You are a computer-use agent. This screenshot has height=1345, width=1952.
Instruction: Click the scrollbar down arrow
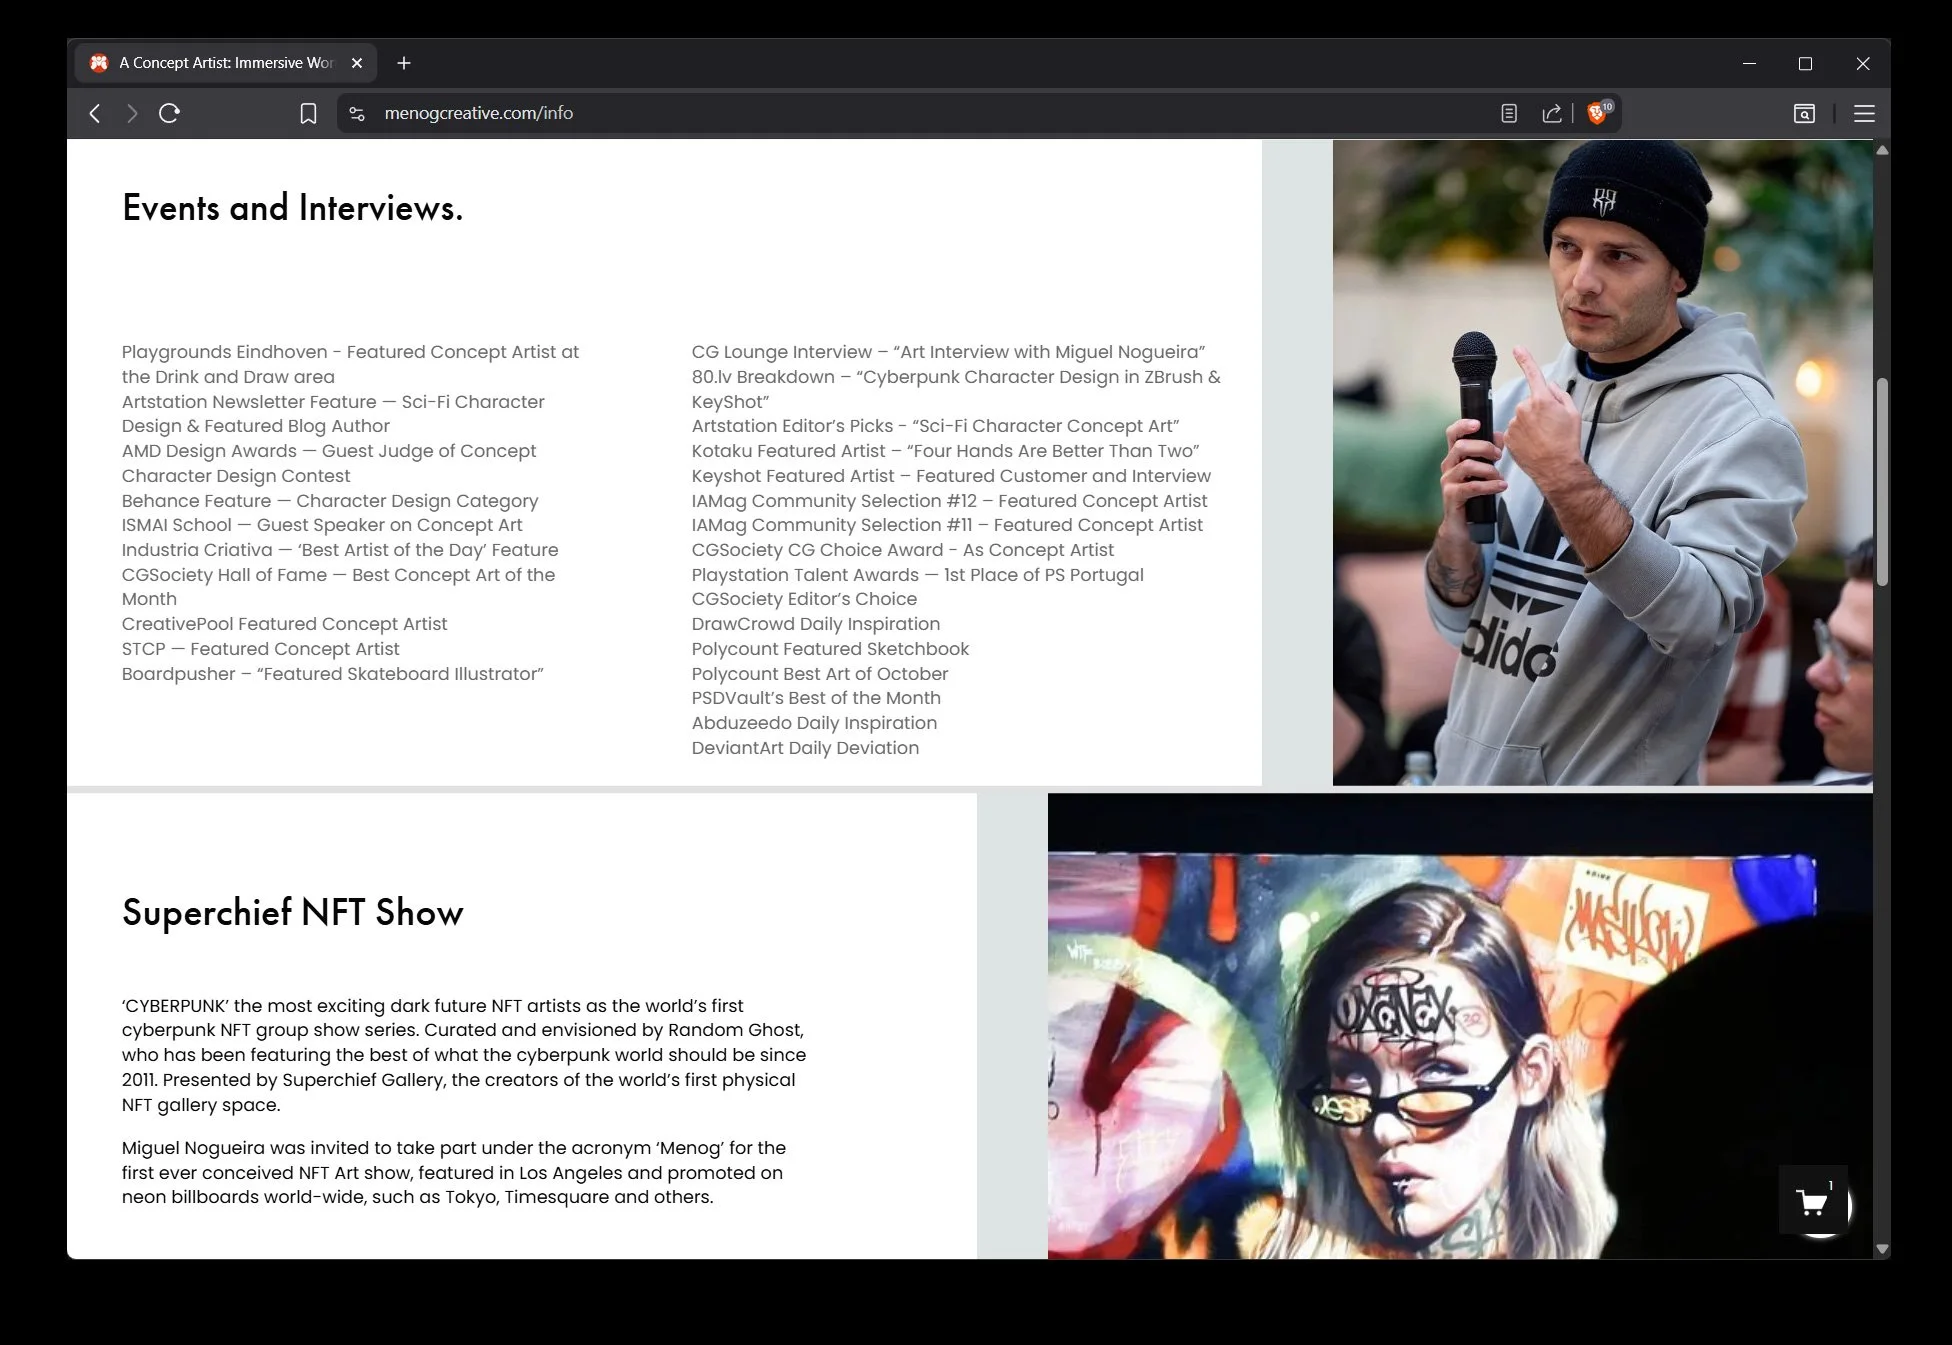click(x=1882, y=1249)
